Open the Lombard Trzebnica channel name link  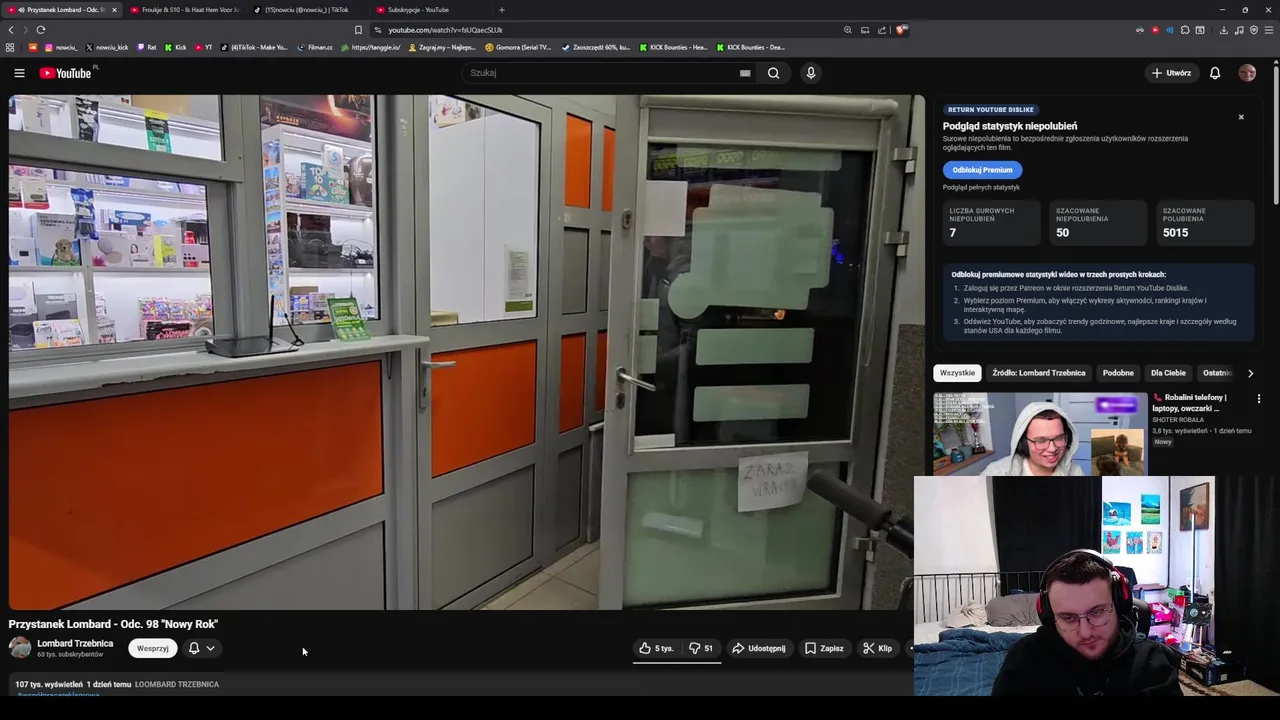tap(75, 643)
